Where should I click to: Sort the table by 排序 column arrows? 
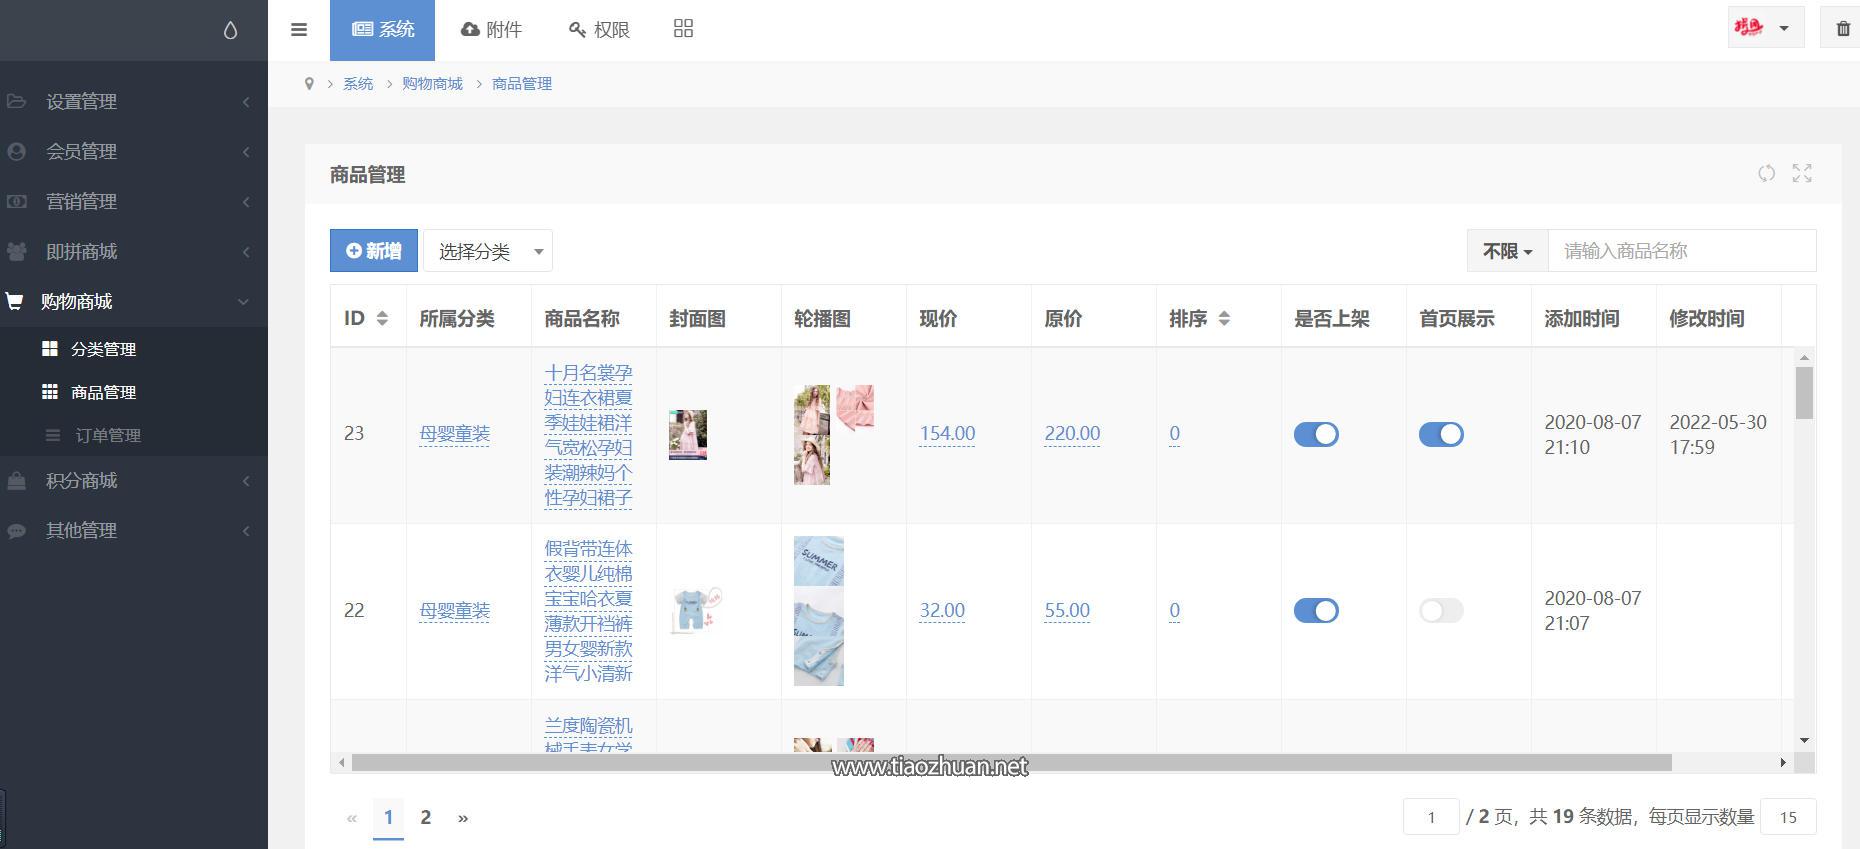click(x=1224, y=319)
